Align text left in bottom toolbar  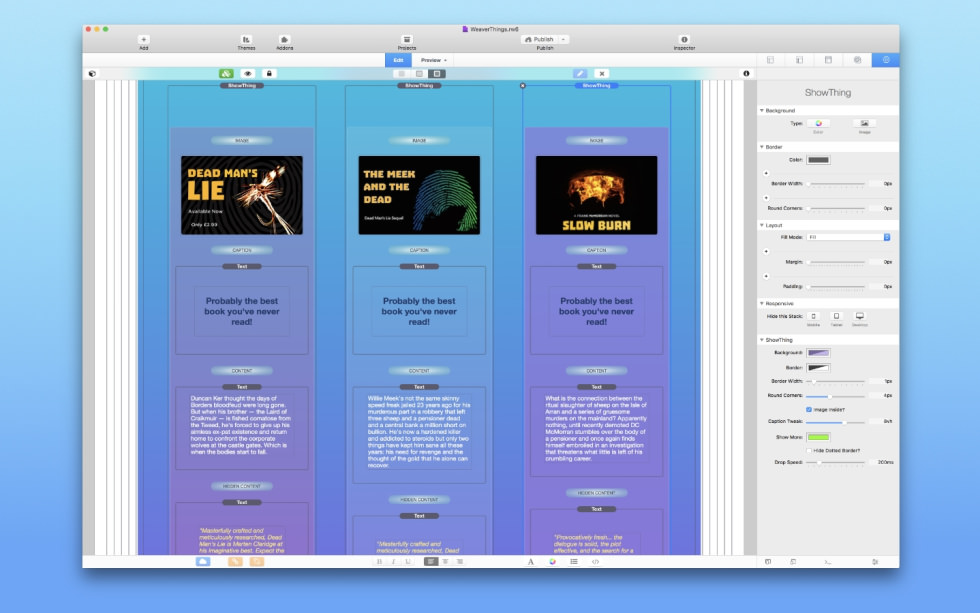[x=431, y=562]
